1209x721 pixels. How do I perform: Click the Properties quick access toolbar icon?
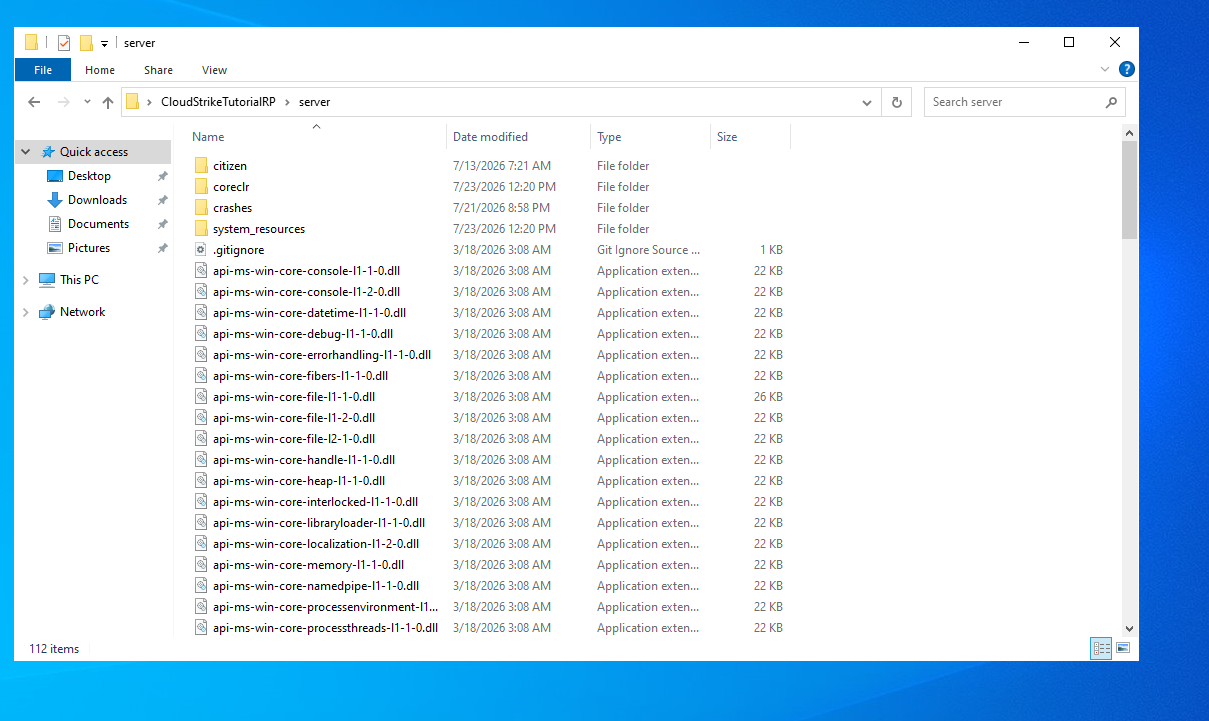point(64,43)
